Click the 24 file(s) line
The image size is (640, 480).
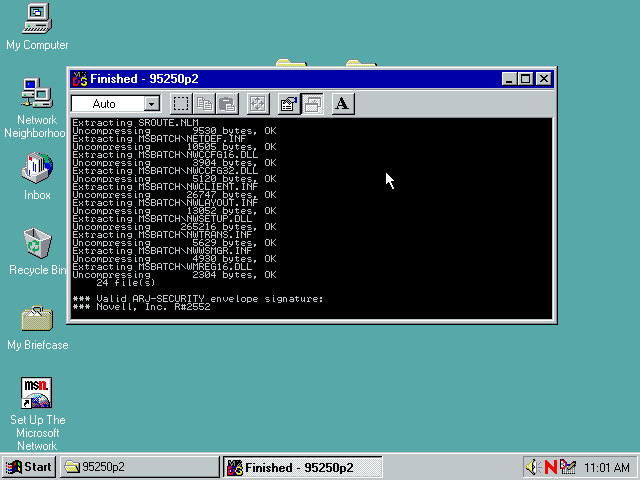pyautogui.click(x=126, y=282)
